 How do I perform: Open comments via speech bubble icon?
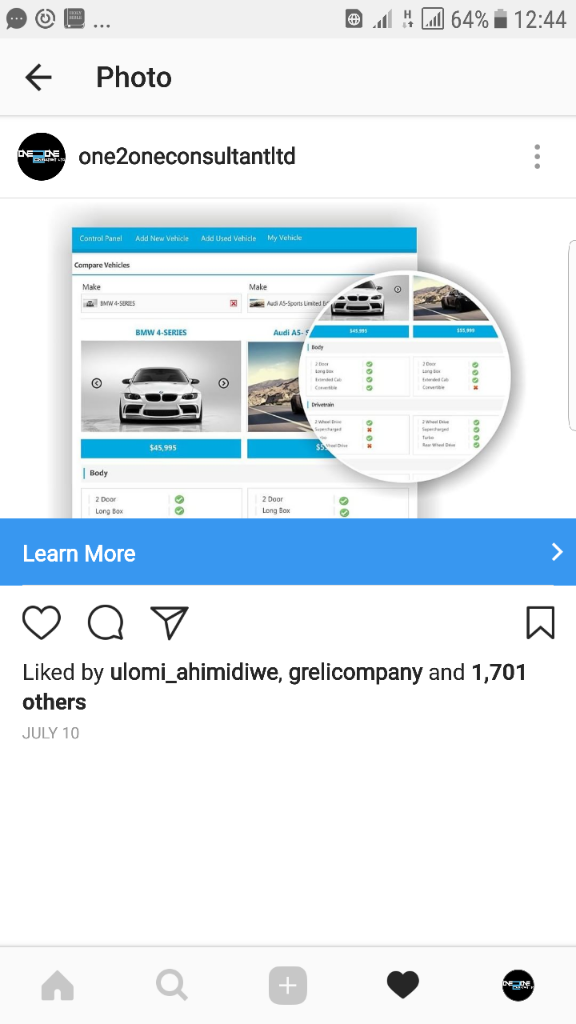[106, 622]
